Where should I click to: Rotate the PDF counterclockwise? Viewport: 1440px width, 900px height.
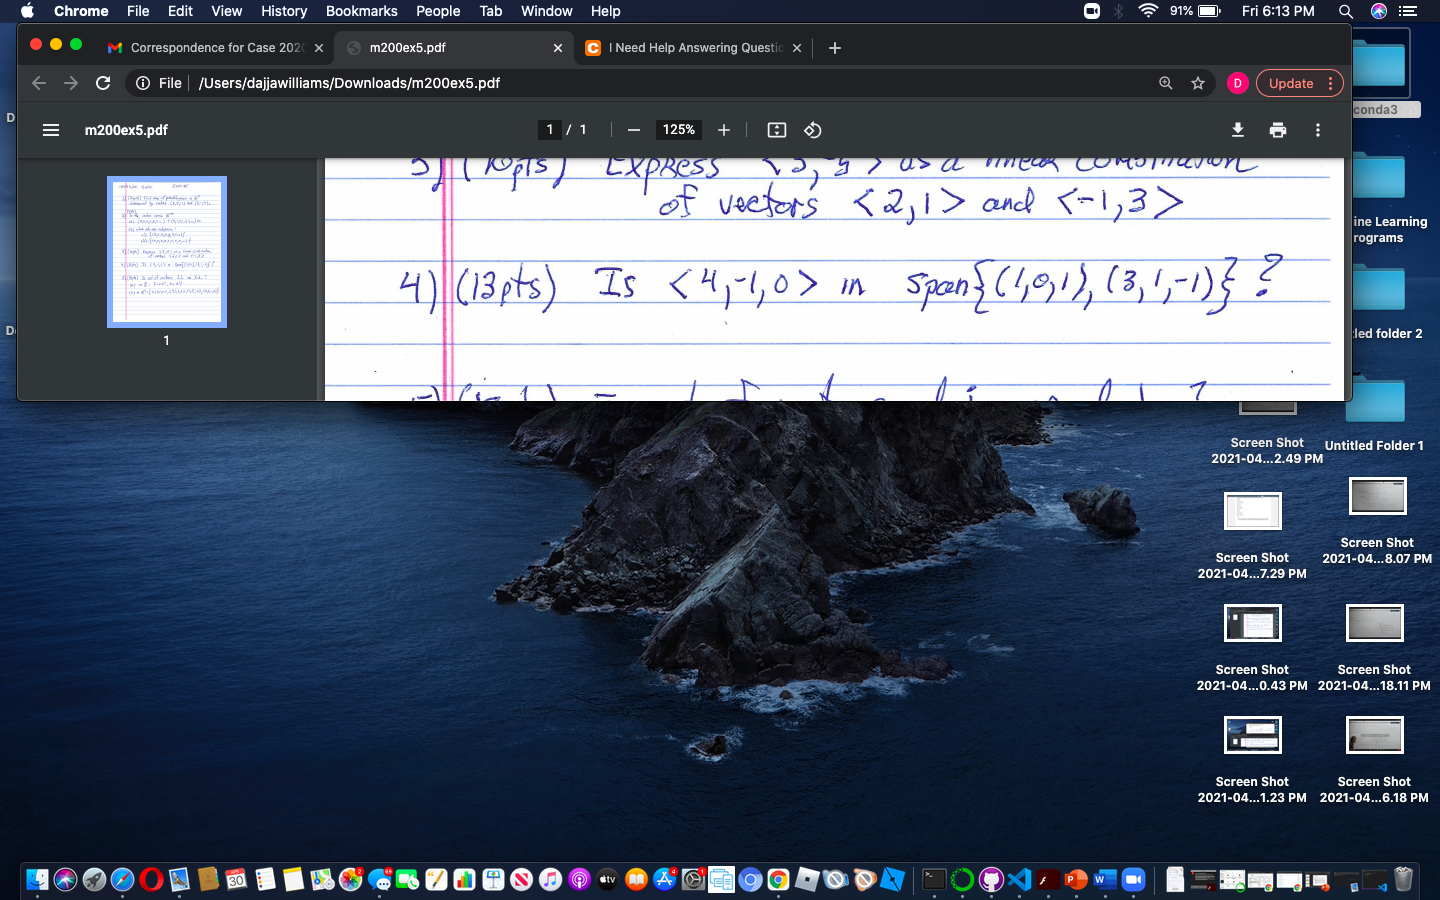coord(812,130)
